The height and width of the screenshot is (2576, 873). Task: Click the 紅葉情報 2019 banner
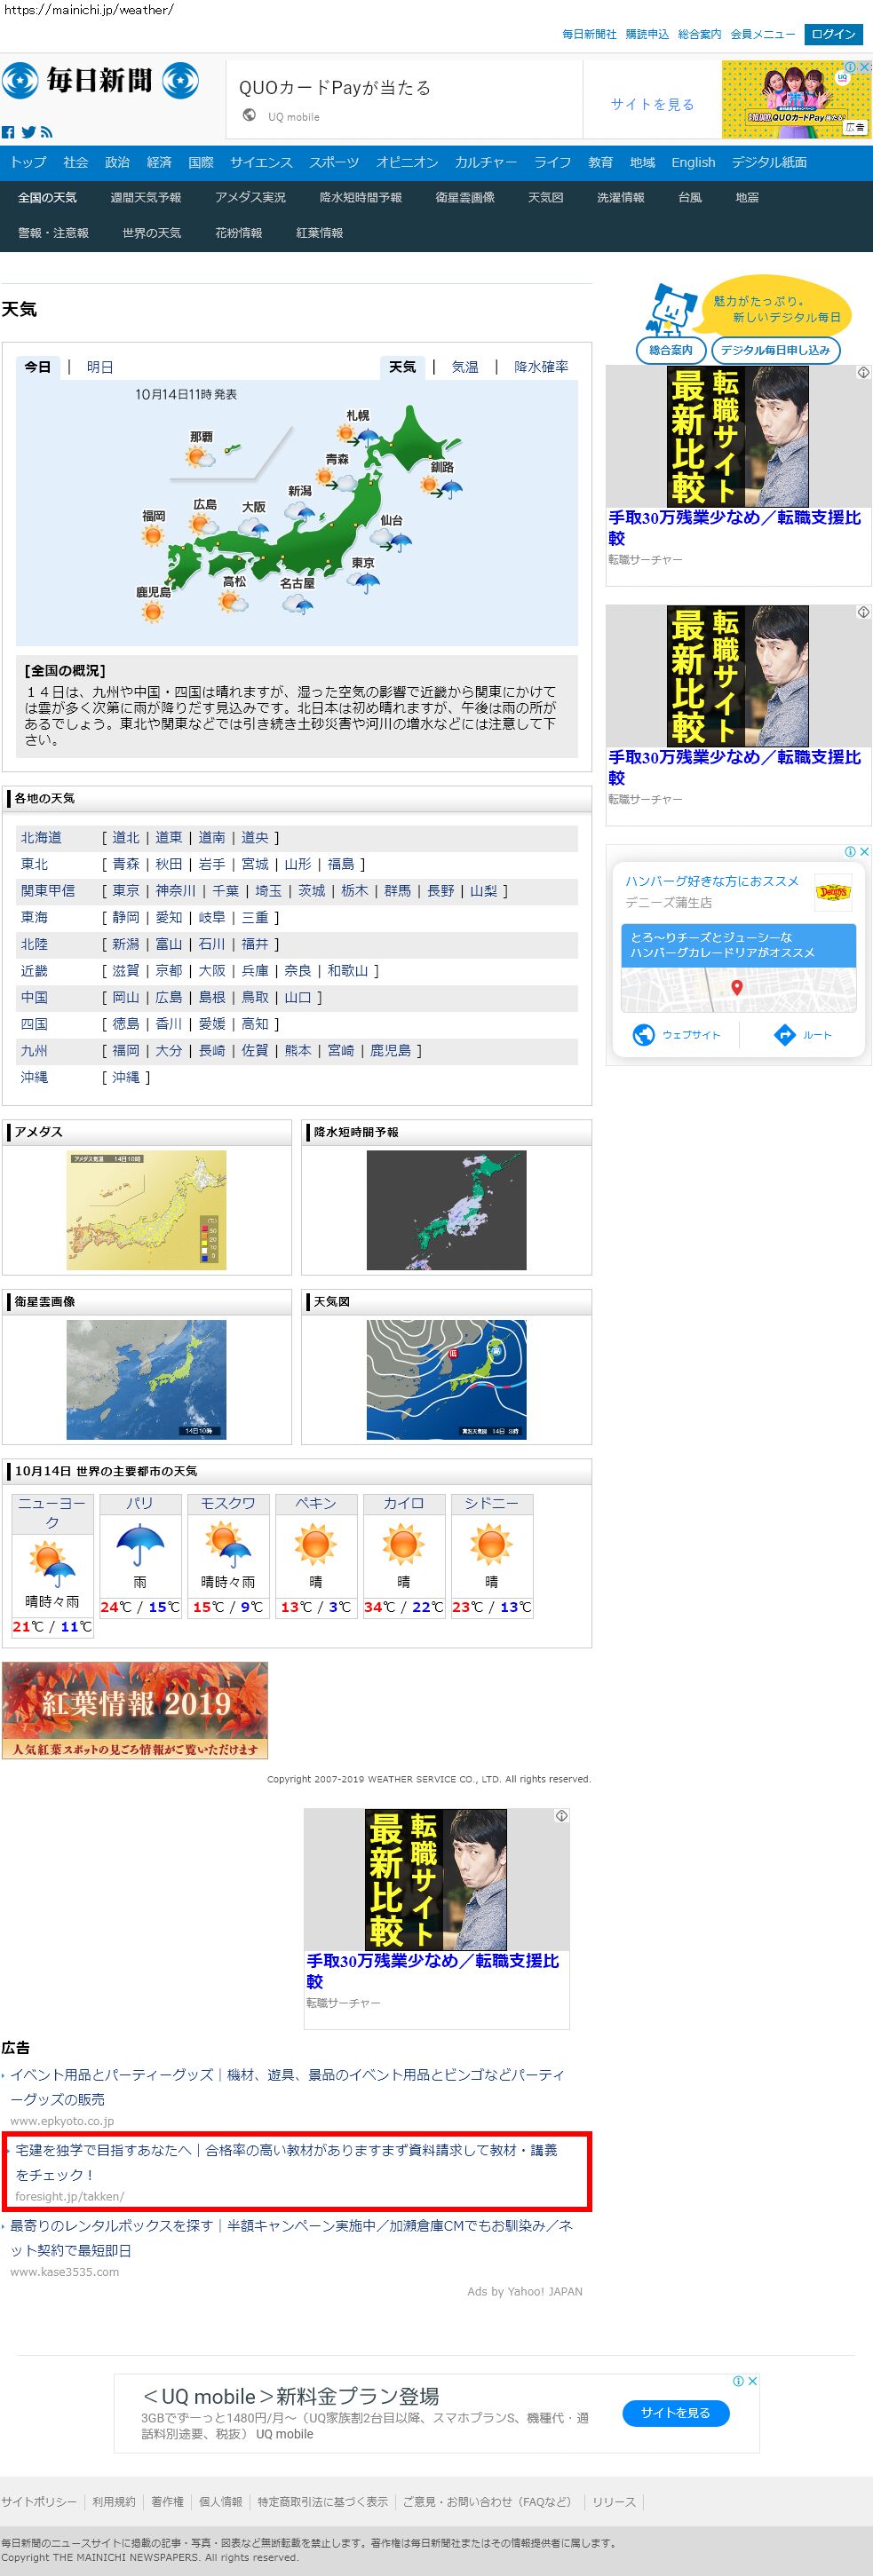click(x=135, y=1711)
